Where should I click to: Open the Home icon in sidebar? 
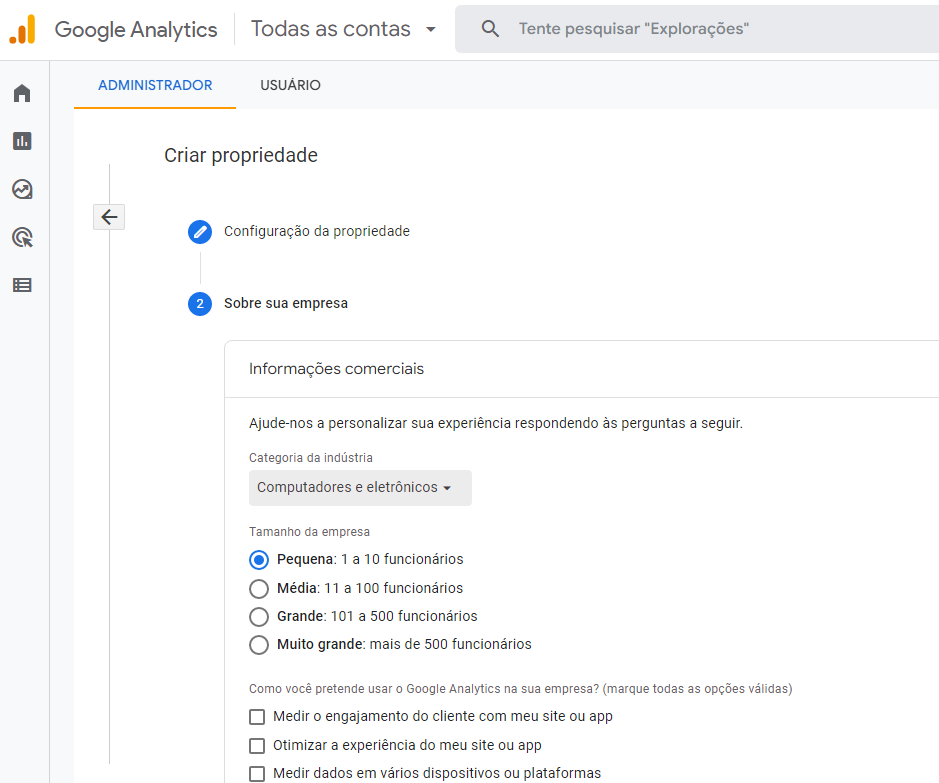point(22,93)
